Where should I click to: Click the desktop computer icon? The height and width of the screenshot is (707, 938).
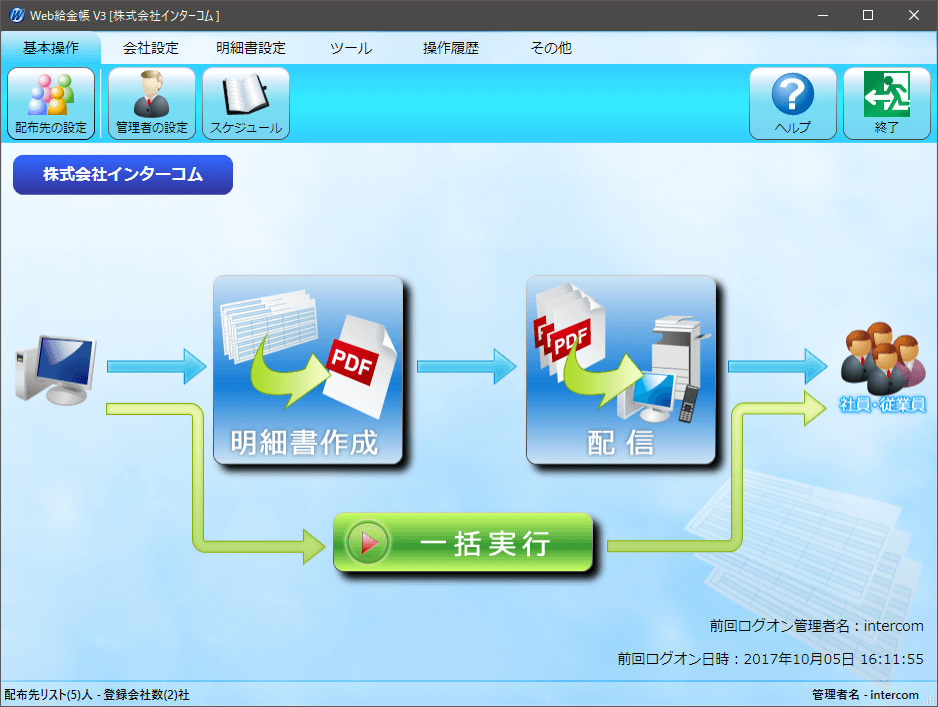(56, 370)
